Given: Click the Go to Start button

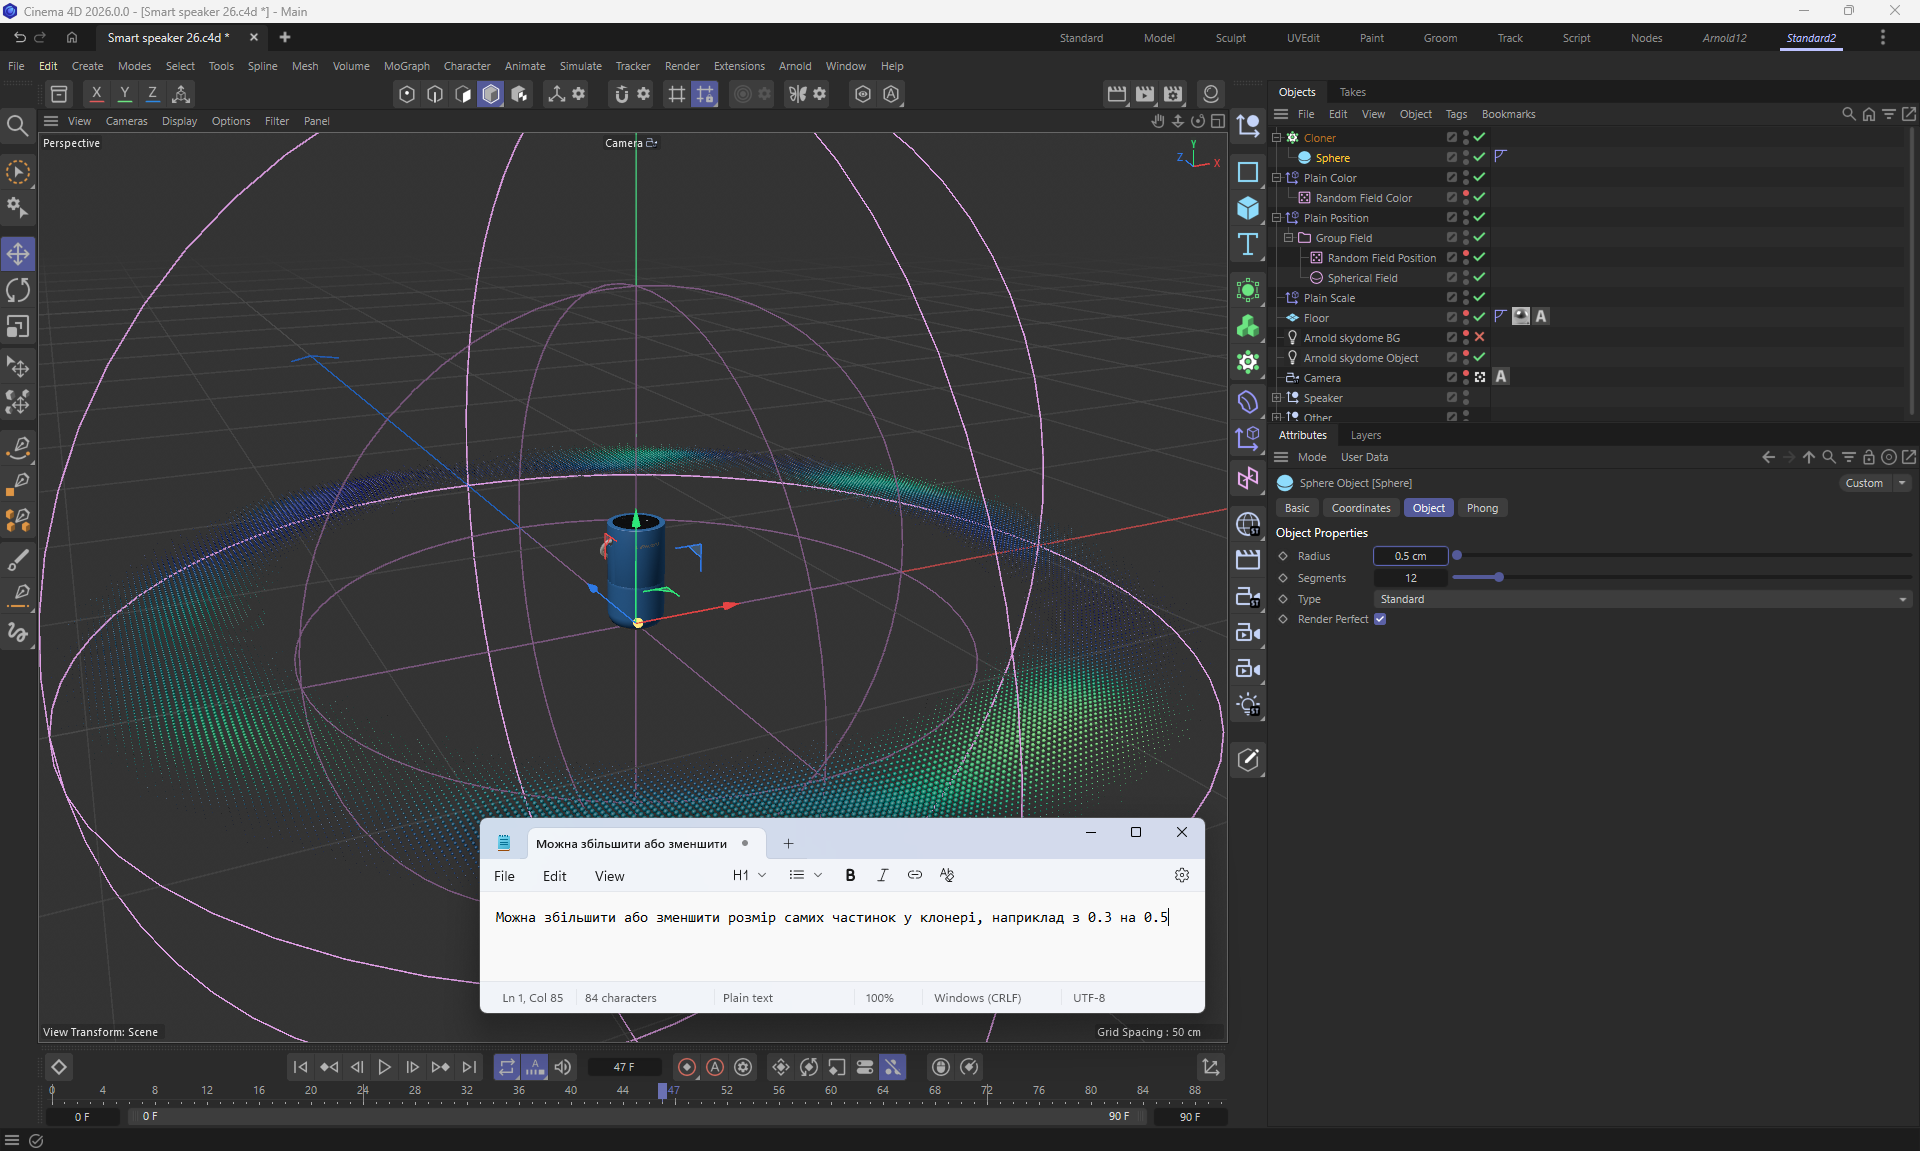Looking at the screenshot, I should (x=300, y=1067).
